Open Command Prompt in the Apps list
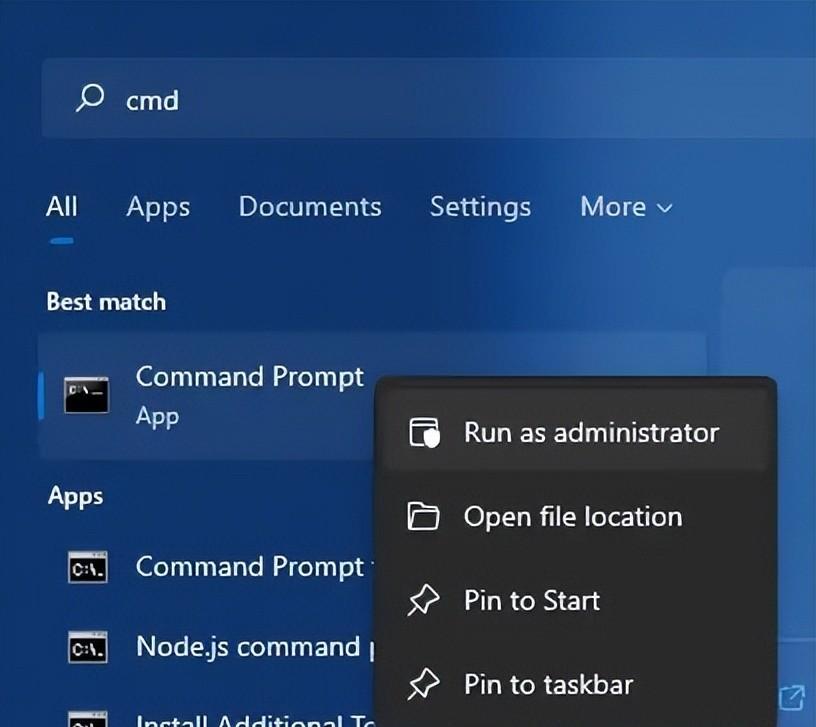 pos(207,567)
